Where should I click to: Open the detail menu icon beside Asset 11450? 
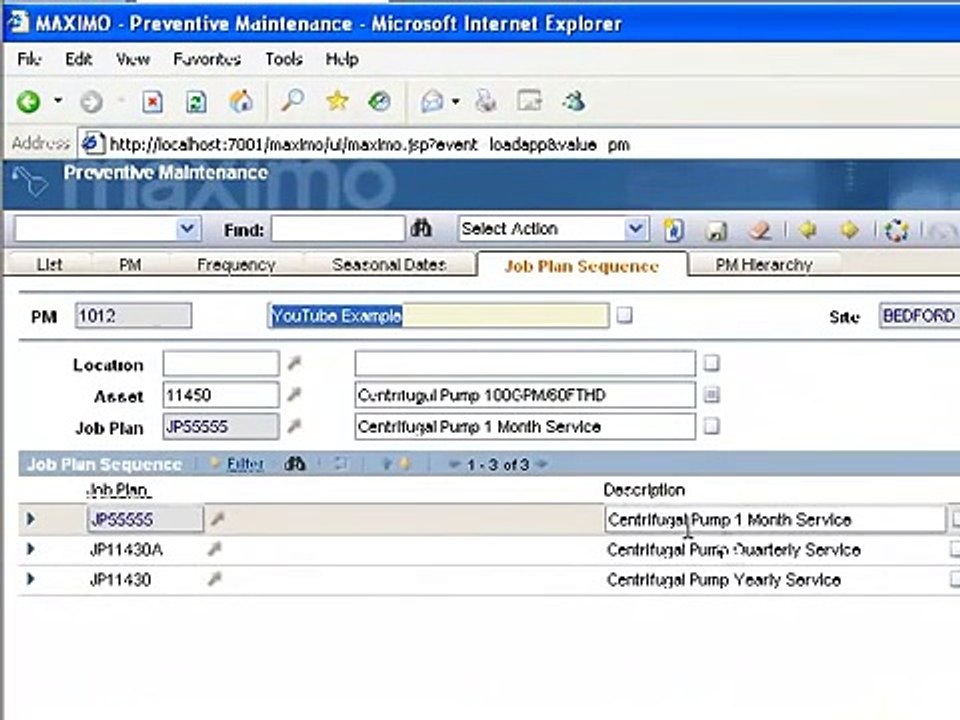coord(294,395)
